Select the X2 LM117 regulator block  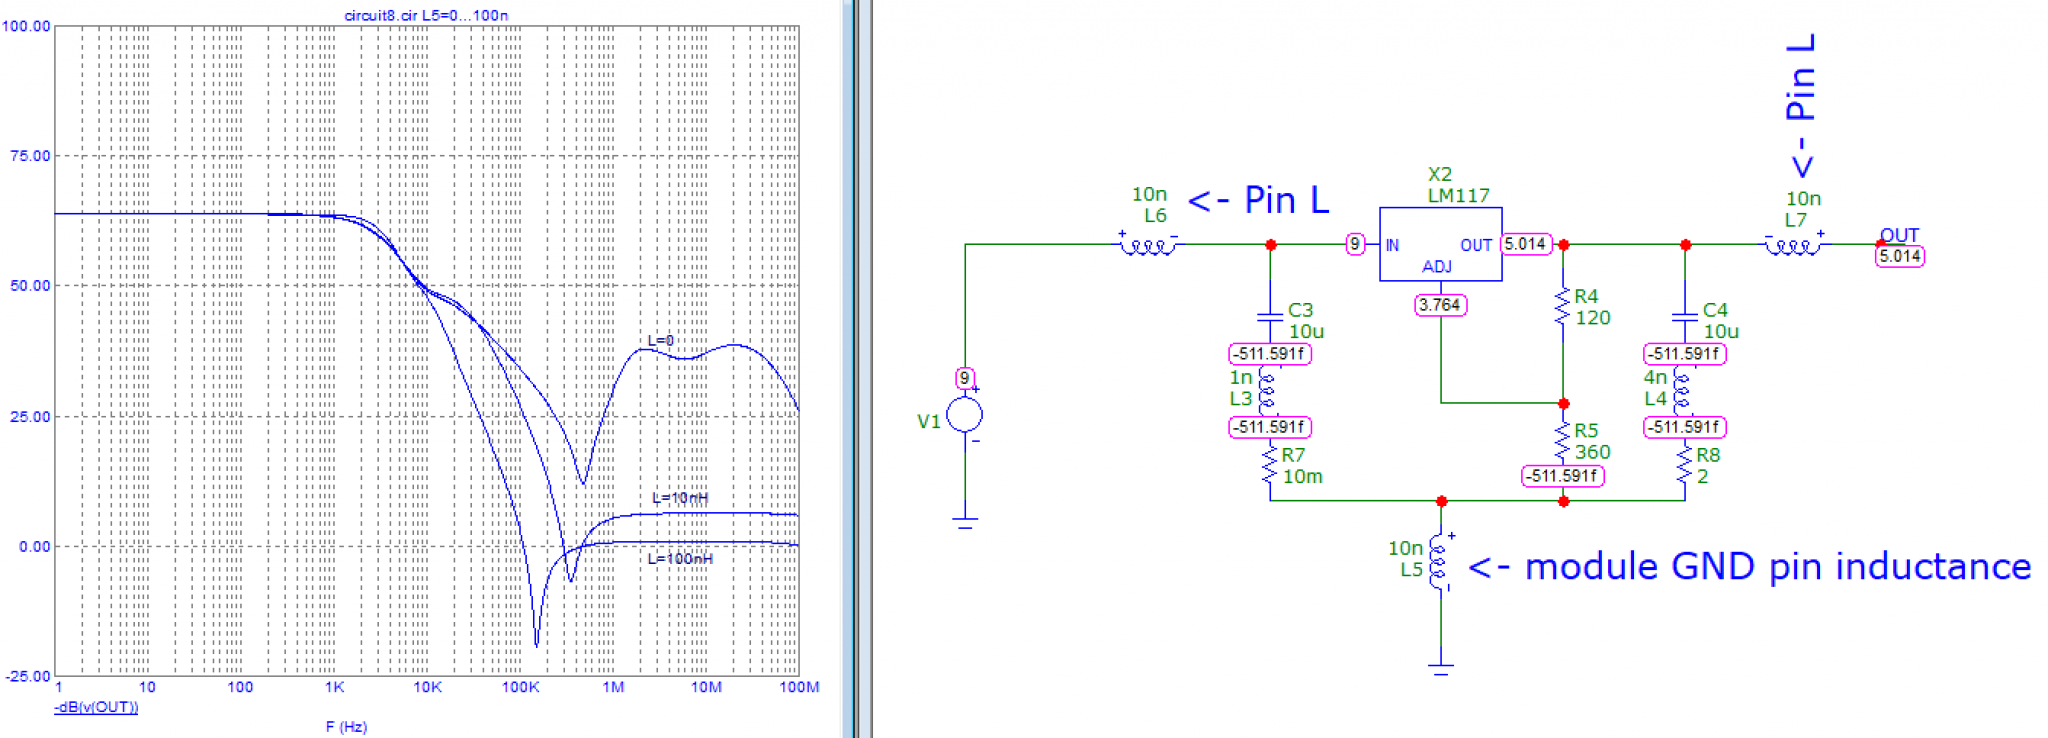(x=1441, y=244)
